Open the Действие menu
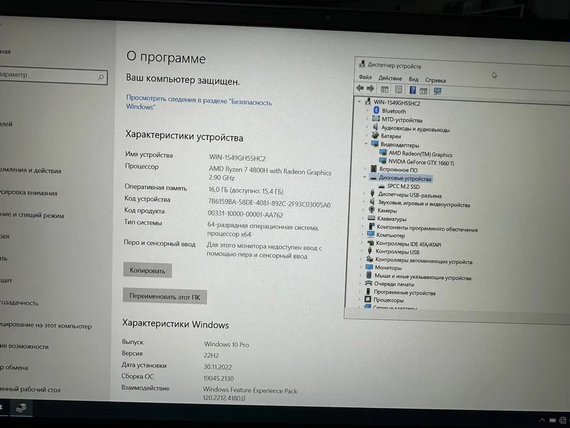Viewport: 570px width, 428px height. [390, 78]
